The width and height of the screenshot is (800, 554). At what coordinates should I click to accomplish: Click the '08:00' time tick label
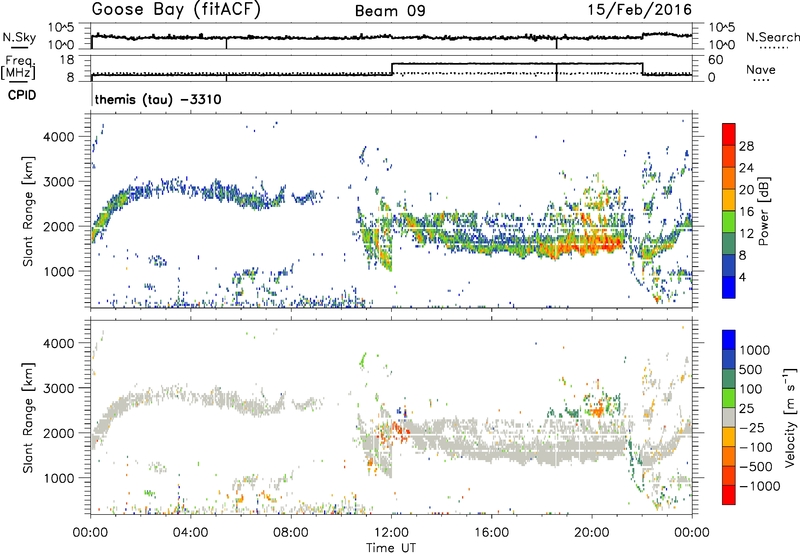click(290, 533)
